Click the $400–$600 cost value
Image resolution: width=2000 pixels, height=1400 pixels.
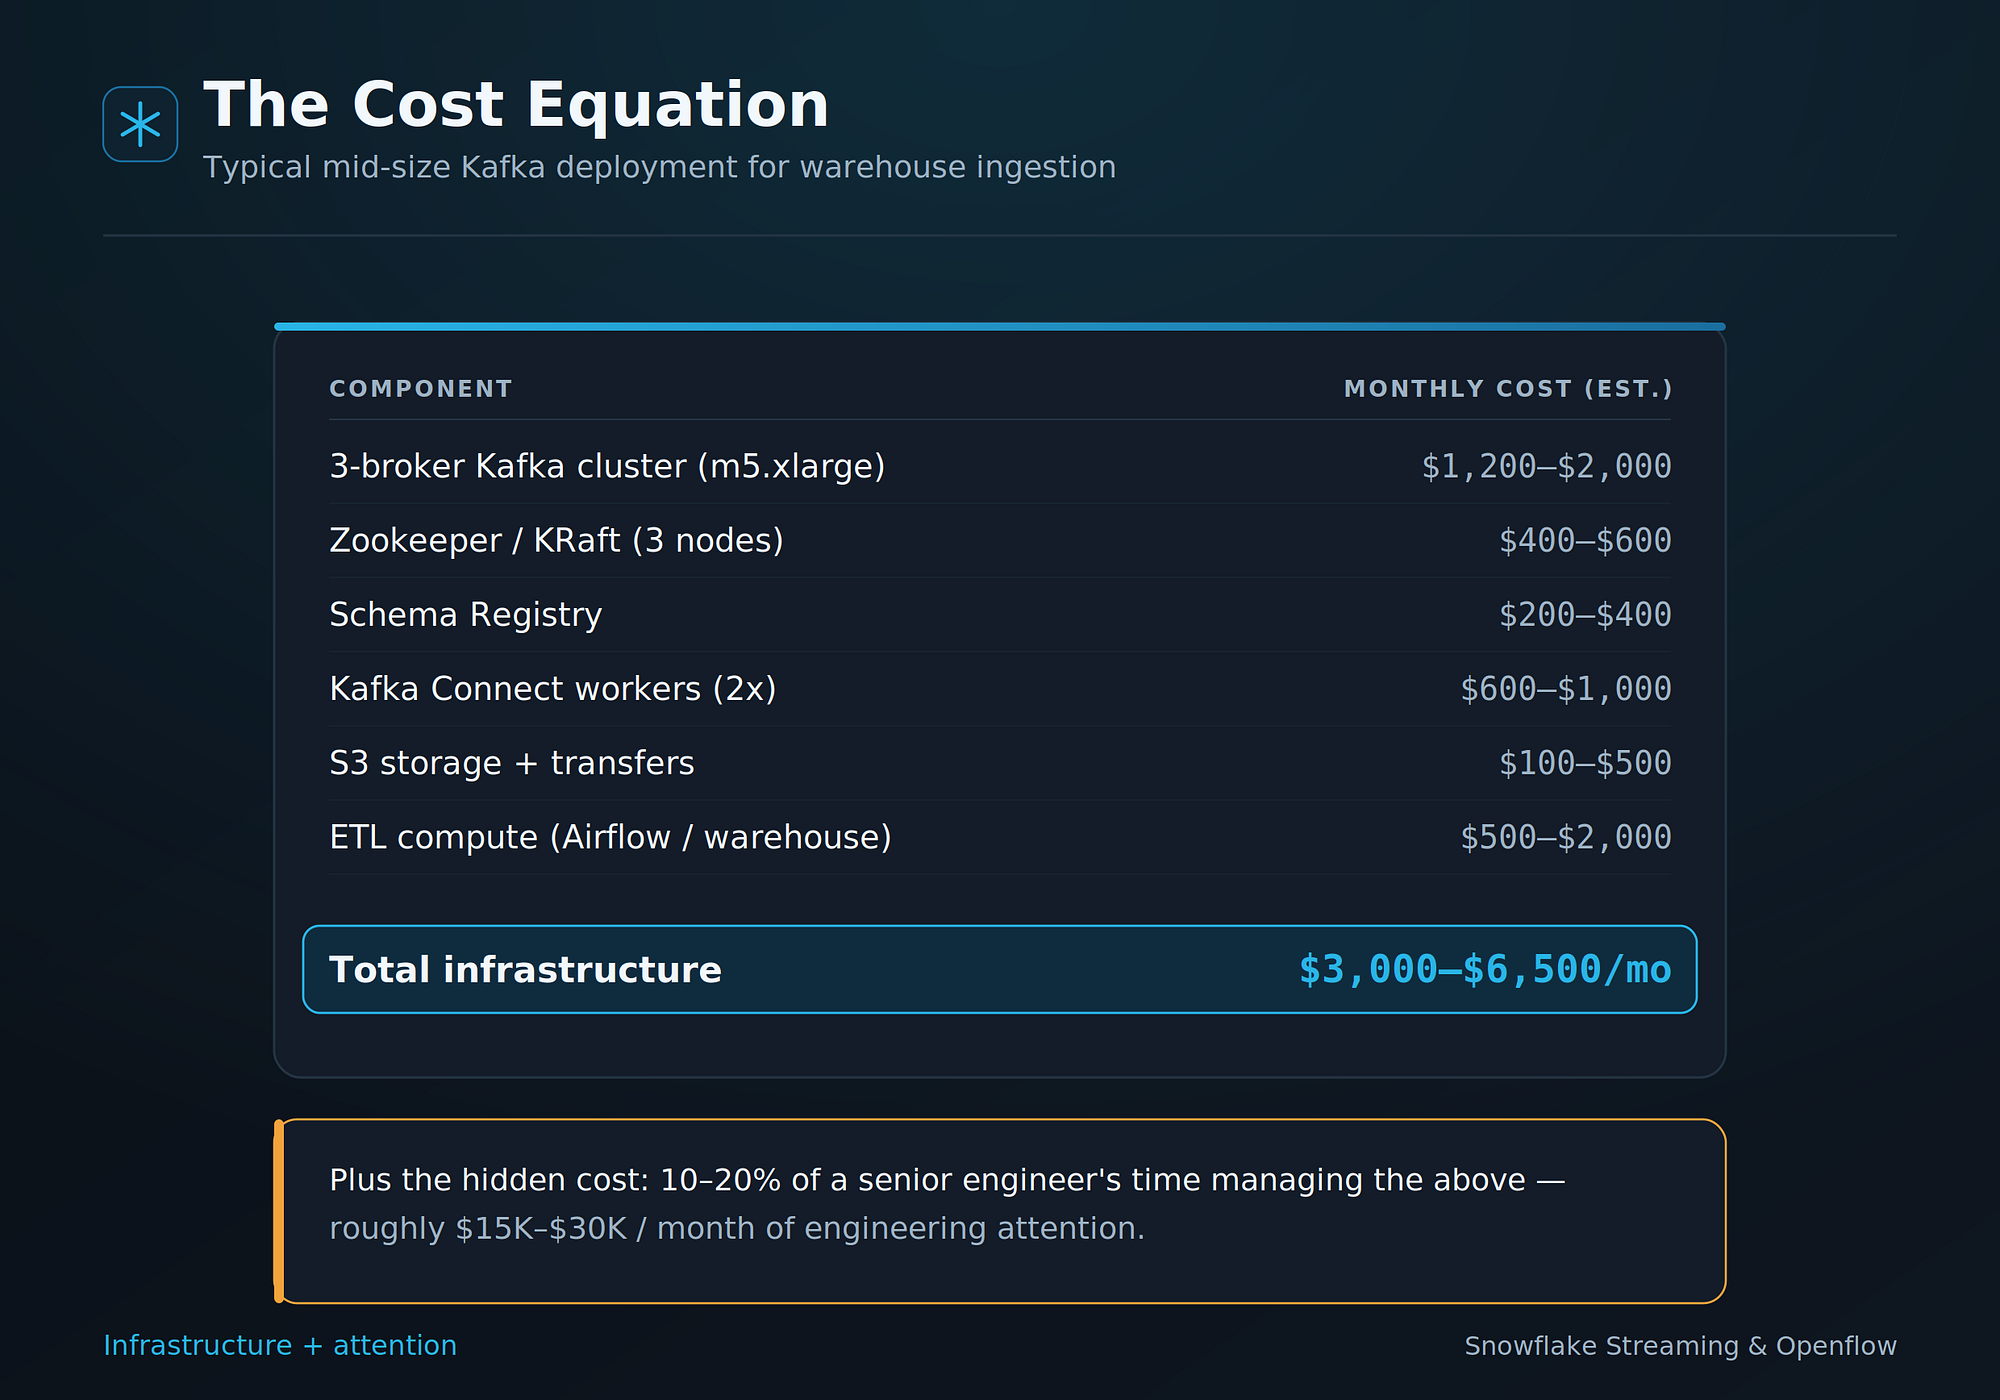click(1585, 540)
